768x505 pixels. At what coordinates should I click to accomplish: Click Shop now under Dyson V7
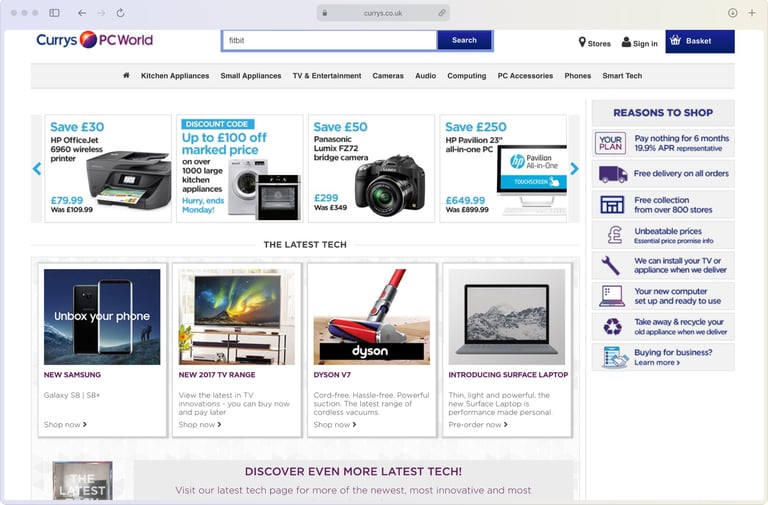tap(335, 425)
